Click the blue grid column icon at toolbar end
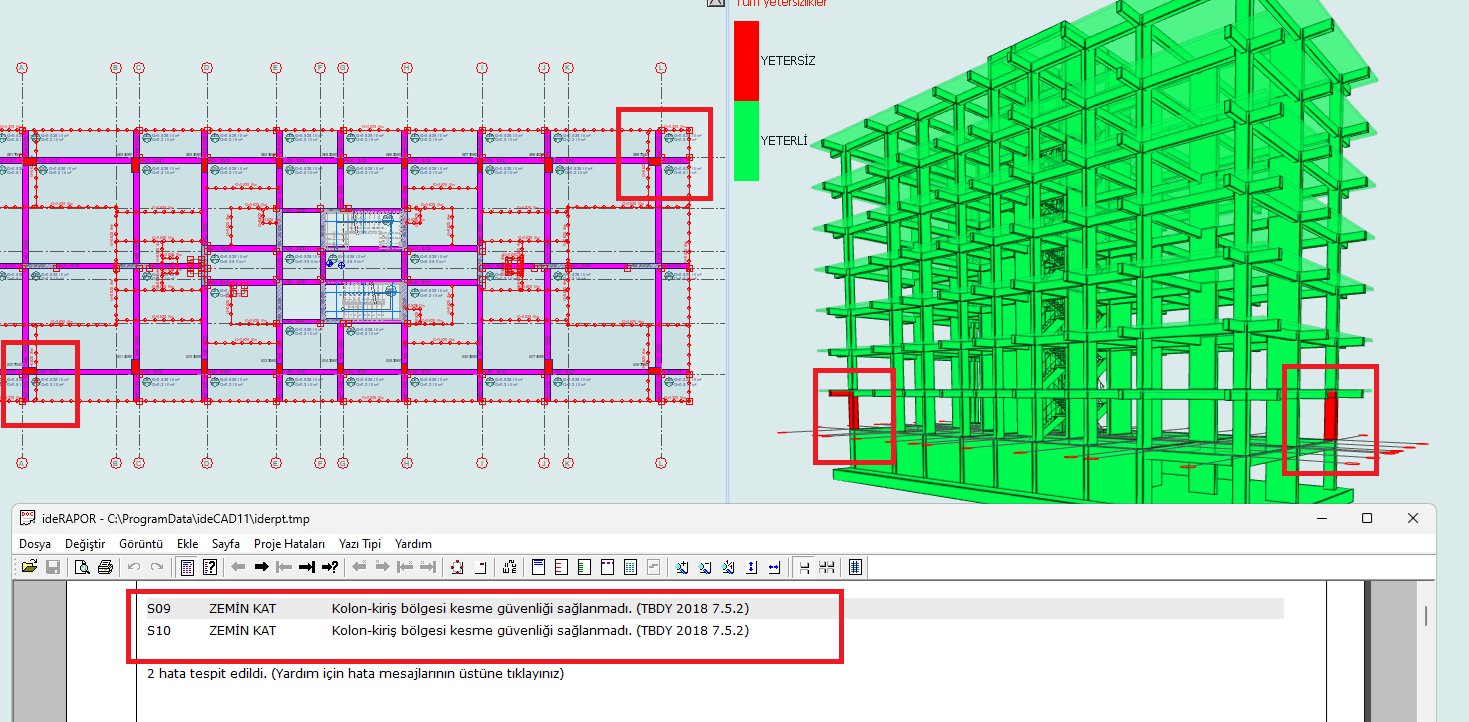Image resolution: width=1469 pixels, height=722 pixels. [x=855, y=567]
